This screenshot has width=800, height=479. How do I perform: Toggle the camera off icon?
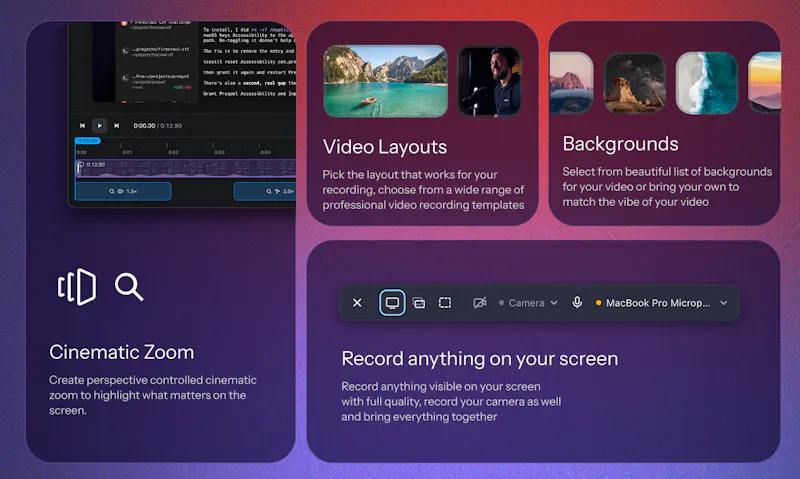click(479, 303)
